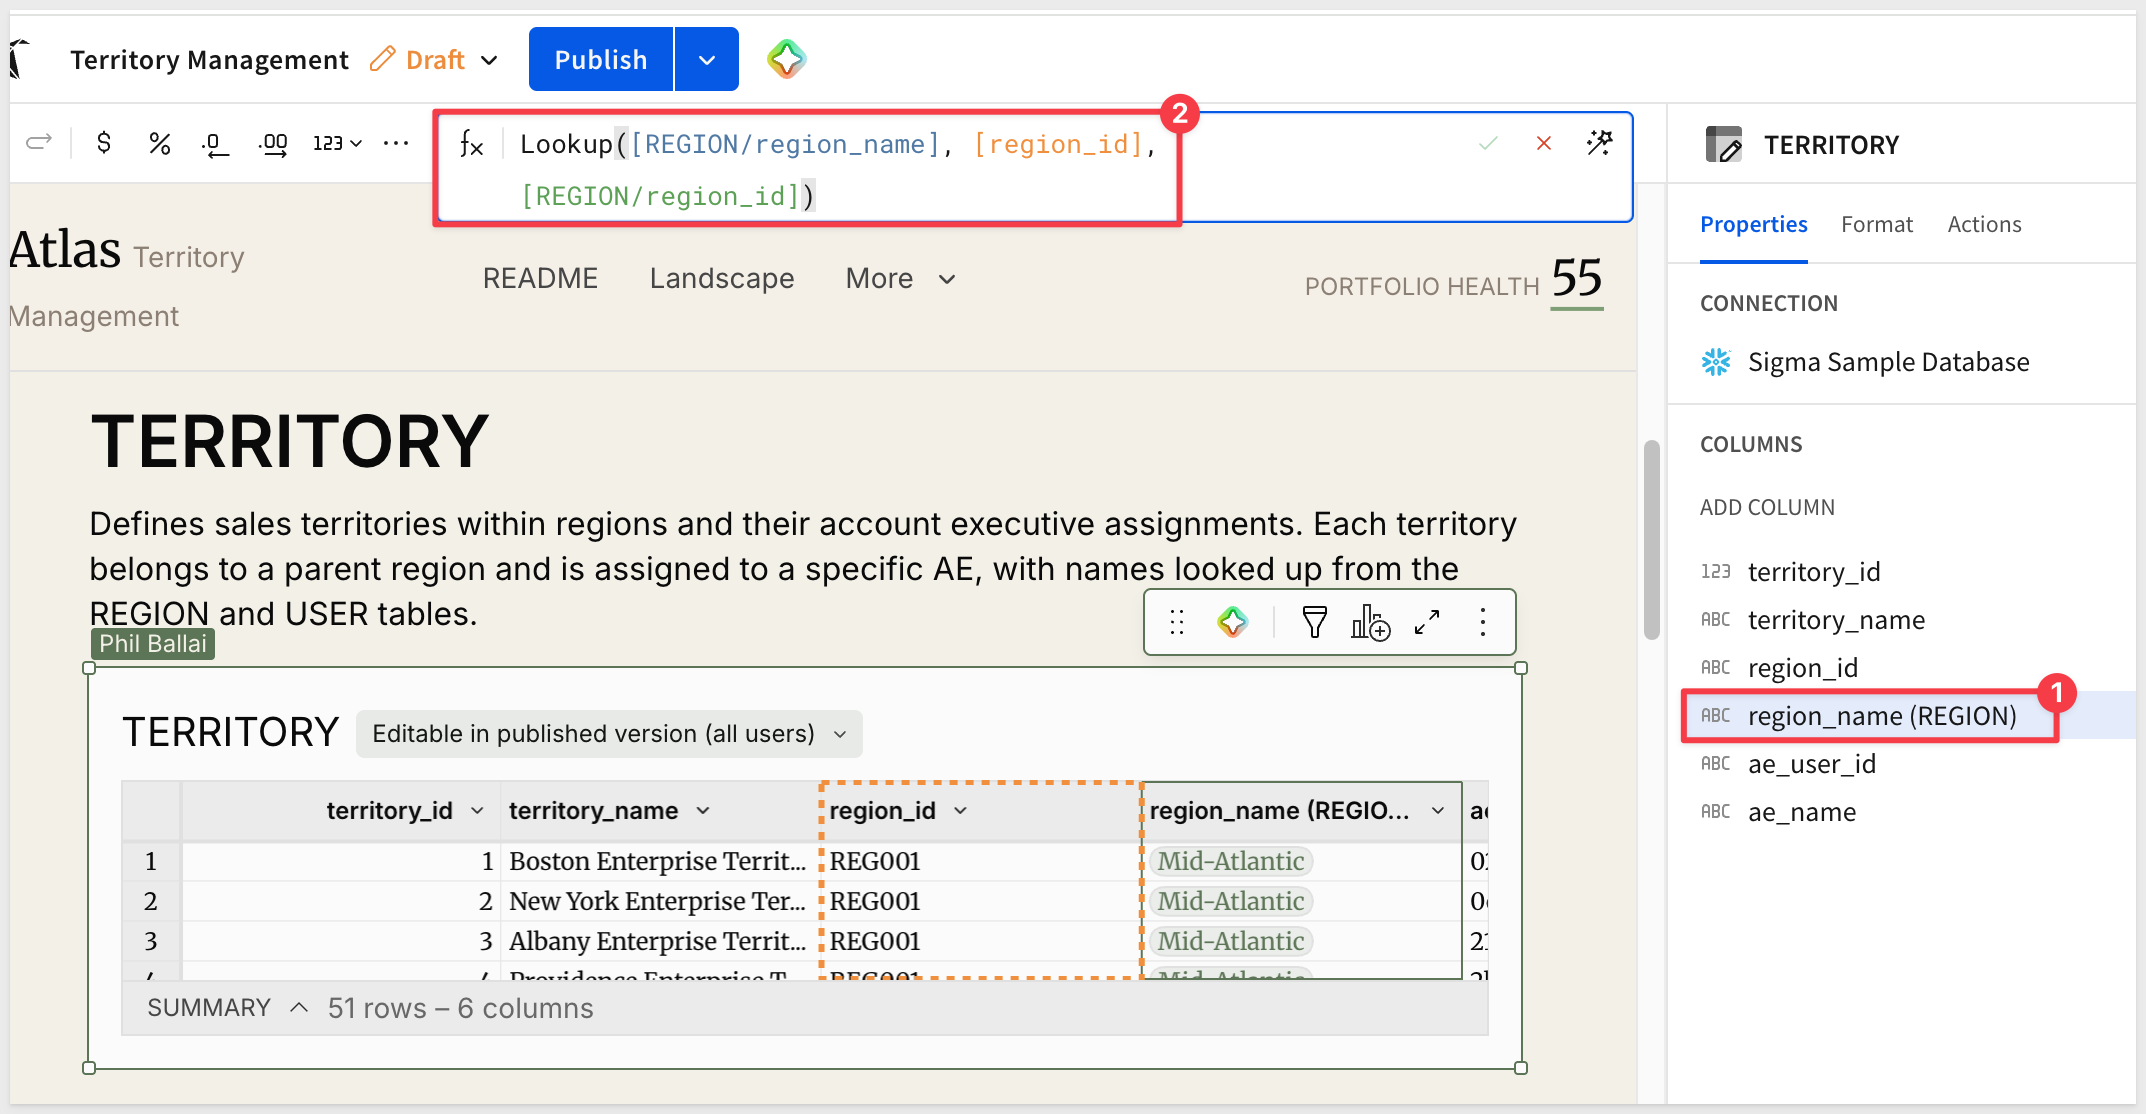The height and width of the screenshot is (1114, 2146).
Task: Click ADD COLUMN in the panel
Action: coord(1767,507)
